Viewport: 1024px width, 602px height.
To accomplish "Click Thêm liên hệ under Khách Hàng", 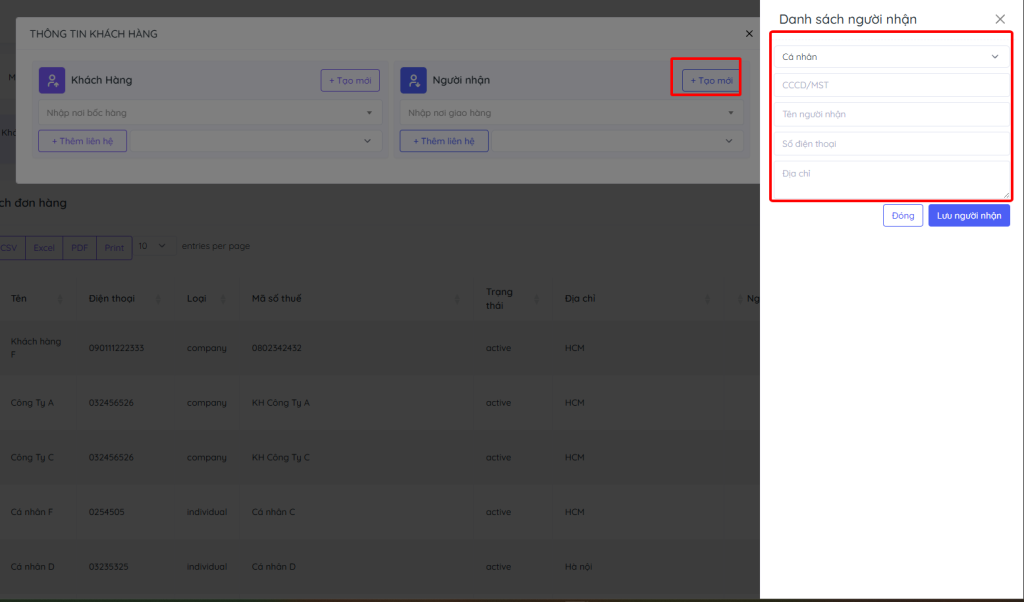I will pyautogui.click(x=82, y=141).
